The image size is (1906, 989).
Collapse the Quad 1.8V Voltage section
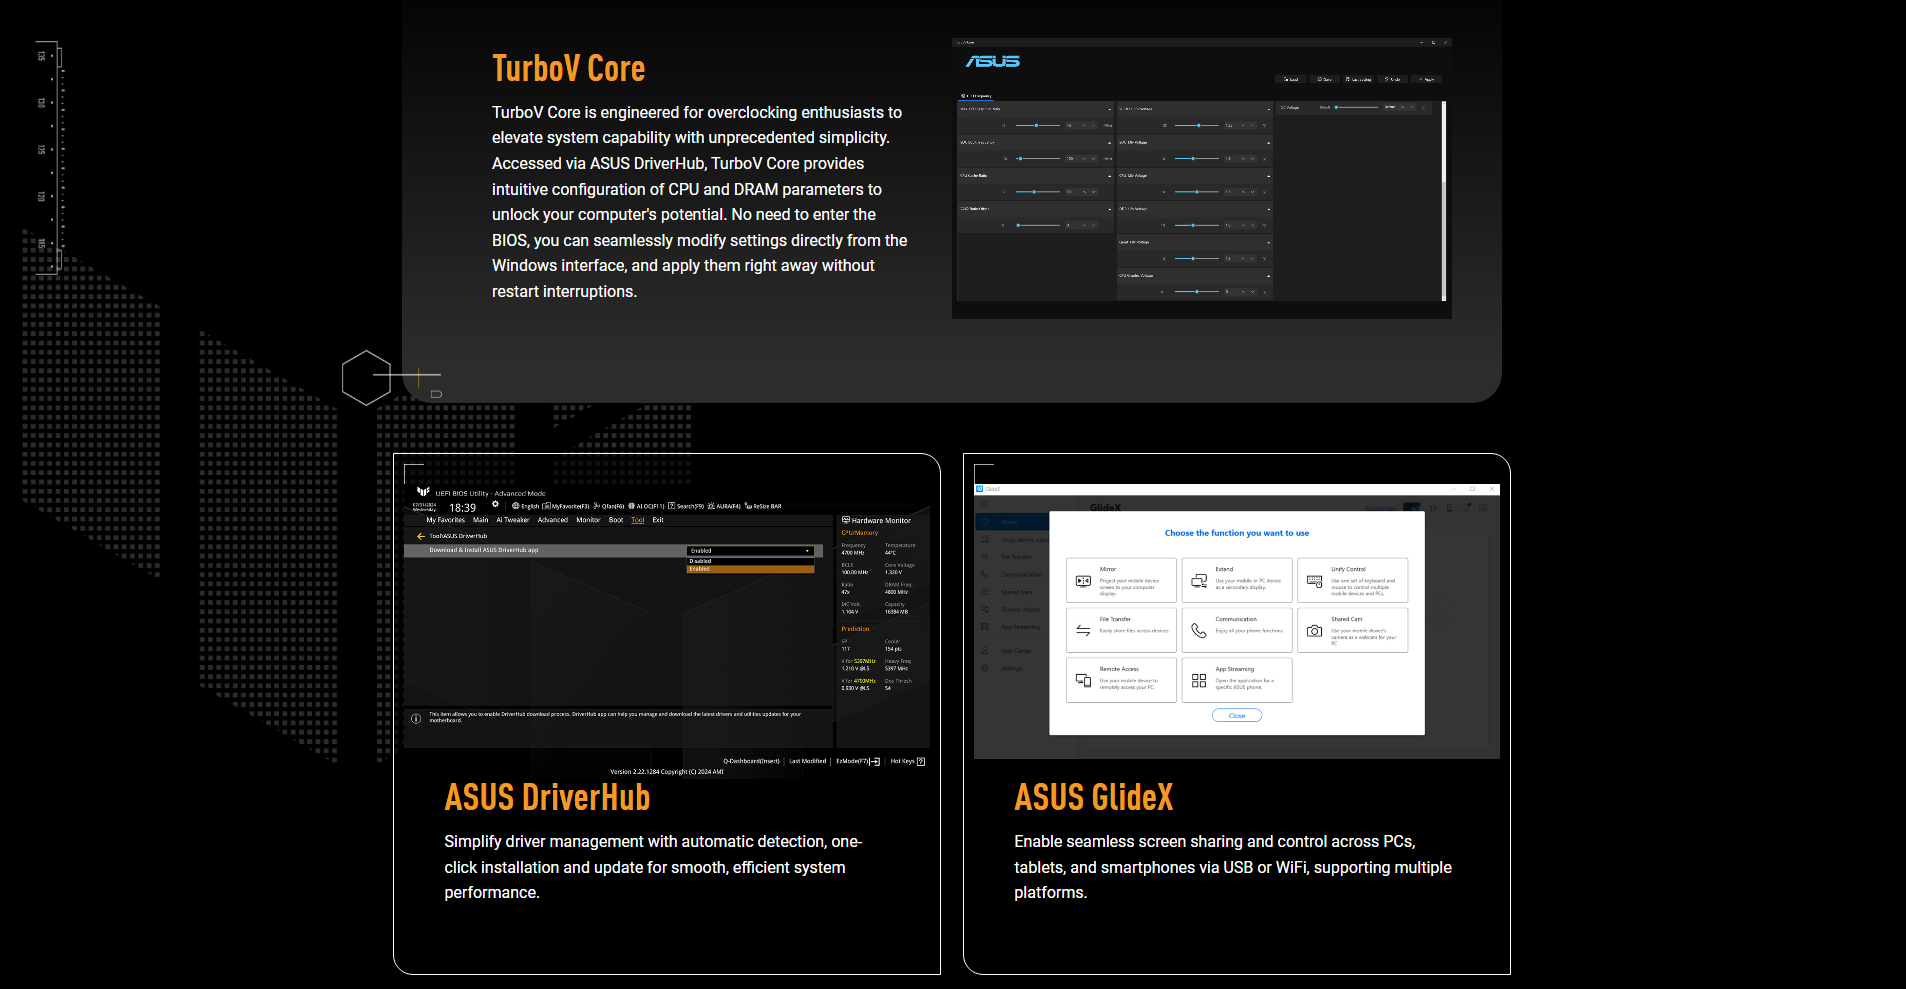[x=1269, y=242]
